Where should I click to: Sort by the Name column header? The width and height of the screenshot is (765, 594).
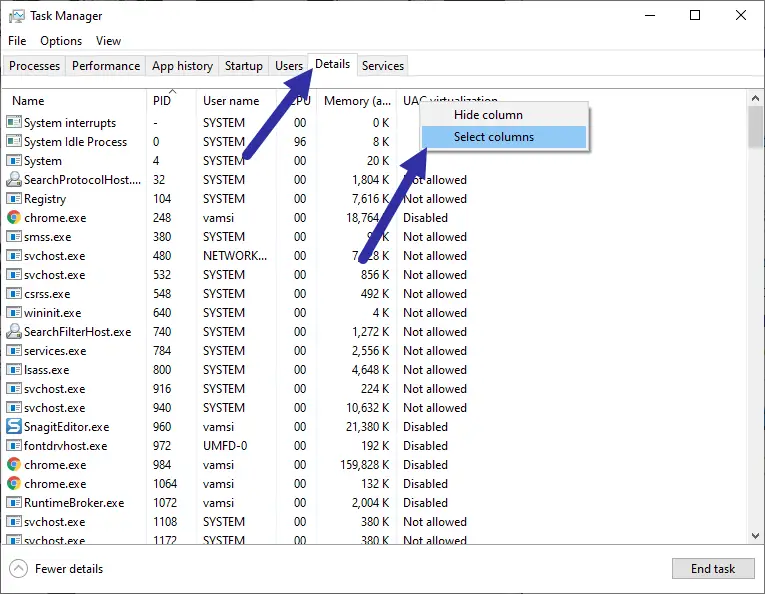coord(75,101)
